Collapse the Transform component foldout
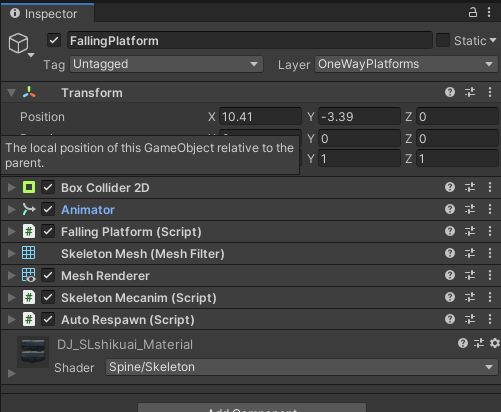501x412 pixels. (x=12, y=92)
